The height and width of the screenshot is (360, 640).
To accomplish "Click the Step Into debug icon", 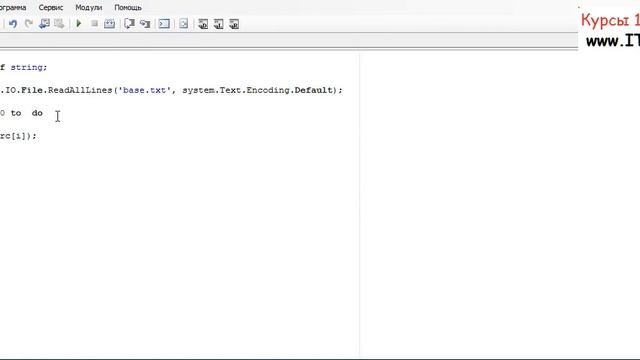I will [145, 24].
